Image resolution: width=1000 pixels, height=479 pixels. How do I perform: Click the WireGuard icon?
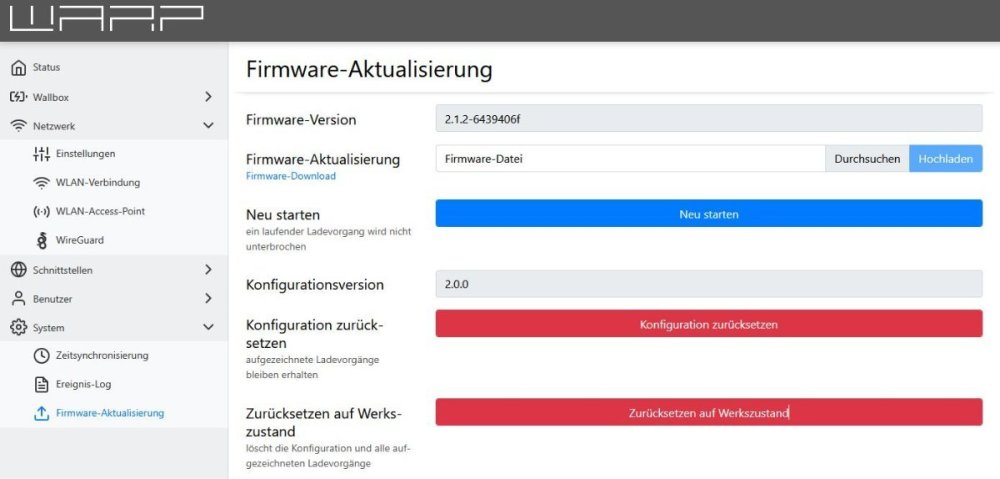[x=41, y=240]
